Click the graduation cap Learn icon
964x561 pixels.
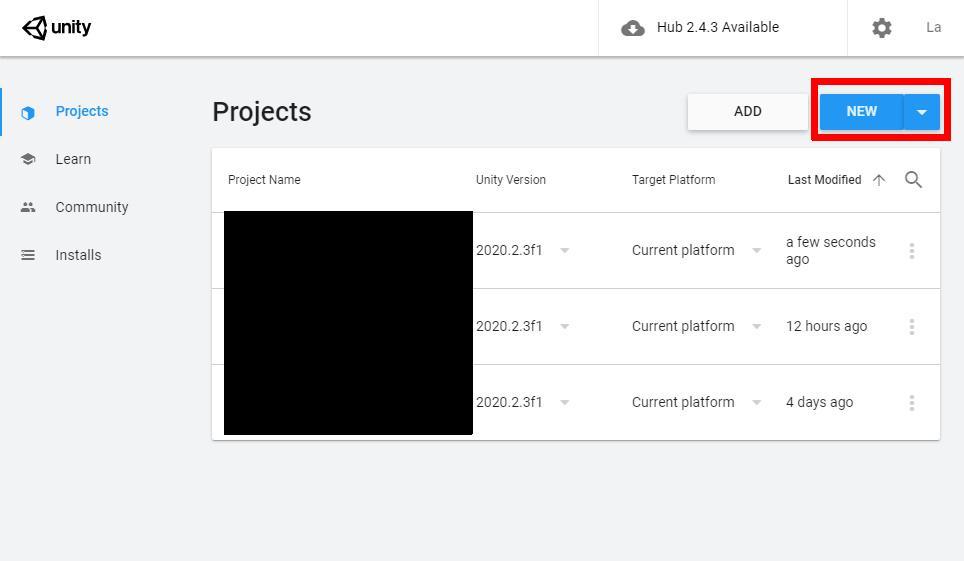point(28,159)
